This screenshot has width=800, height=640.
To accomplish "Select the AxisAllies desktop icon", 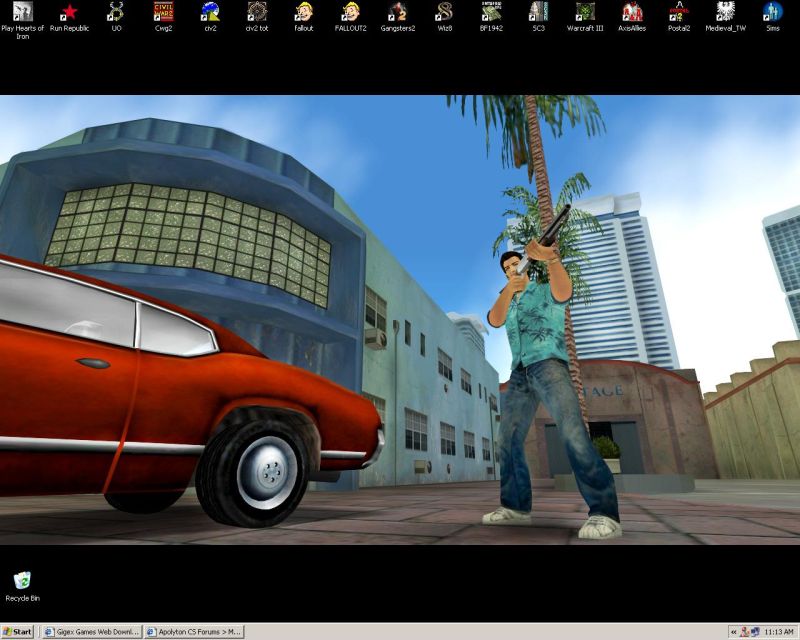I will (x=632, y=13).
